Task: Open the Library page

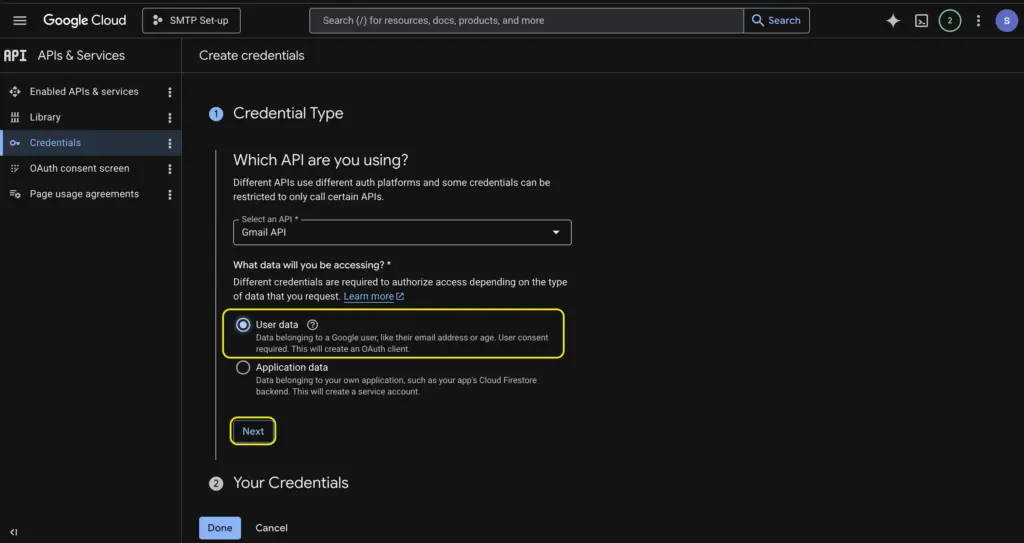Action: pos(45,117)
